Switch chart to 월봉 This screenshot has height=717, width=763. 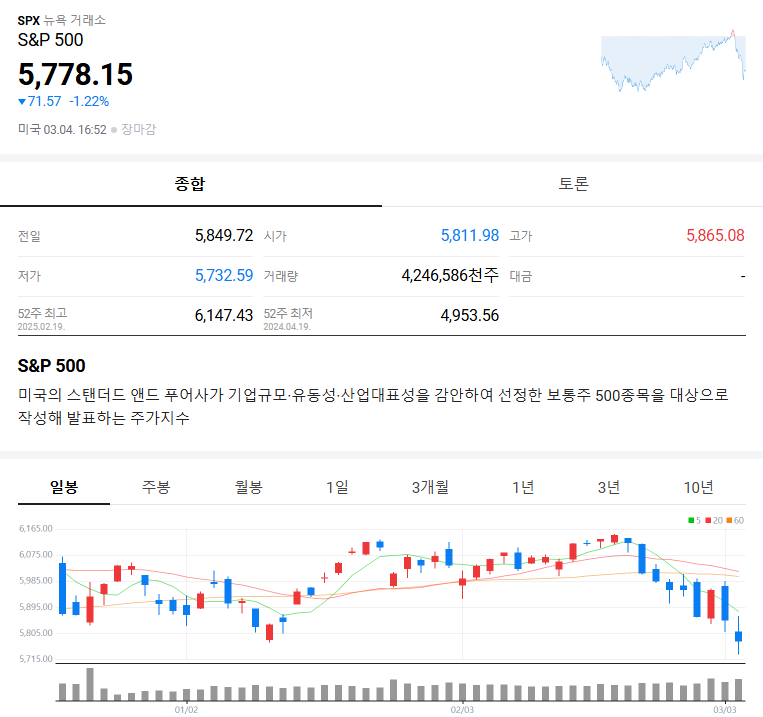(x=248, y=487)
